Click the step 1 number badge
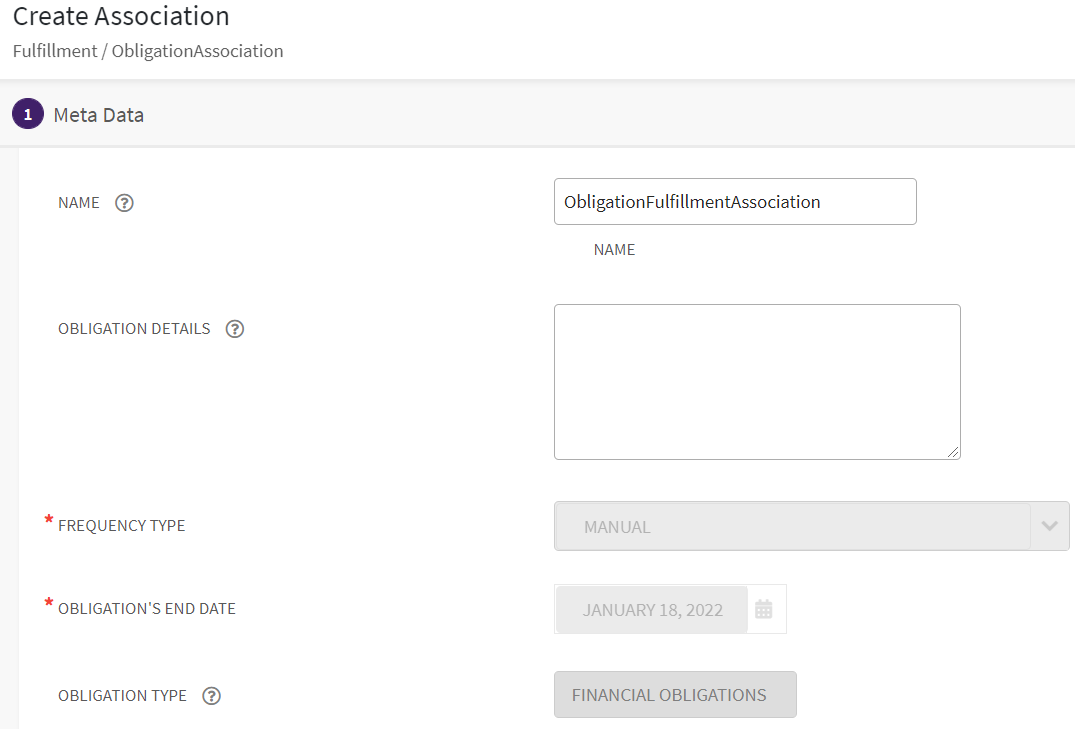1075x729 pixels. tap(28, 115)
